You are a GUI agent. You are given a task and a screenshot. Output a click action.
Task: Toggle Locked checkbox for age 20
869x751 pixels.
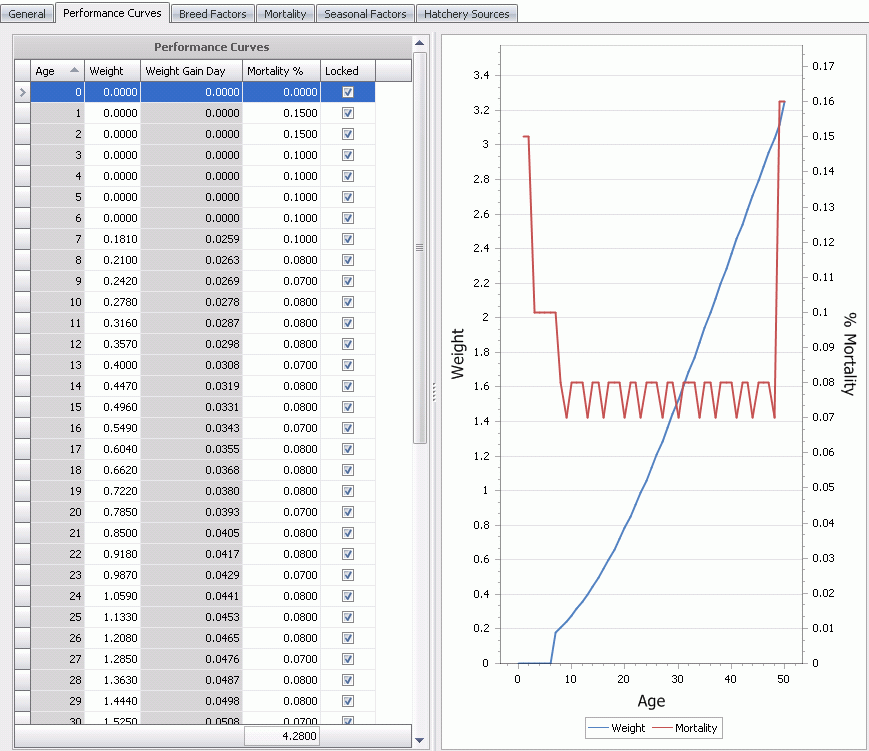pyautogui.click(x=348, y=512)
